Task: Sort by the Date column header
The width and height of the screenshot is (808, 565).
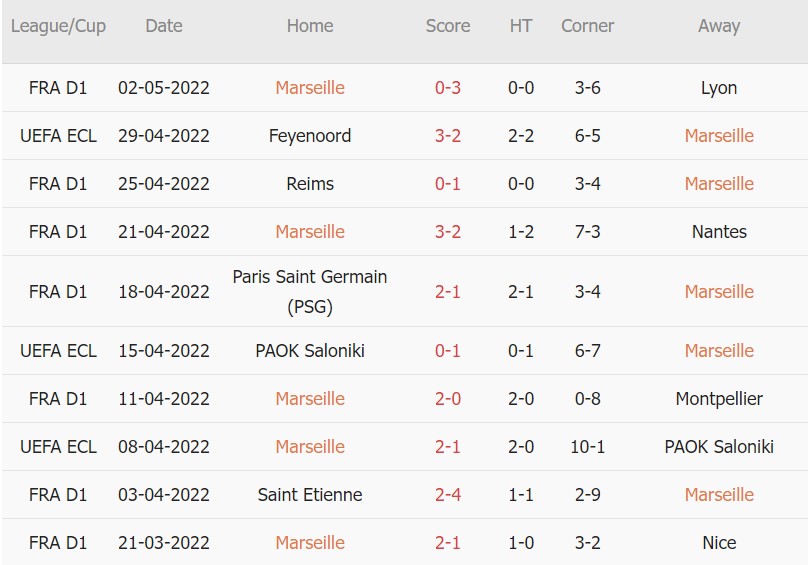Action: click(x=164, y=26)
